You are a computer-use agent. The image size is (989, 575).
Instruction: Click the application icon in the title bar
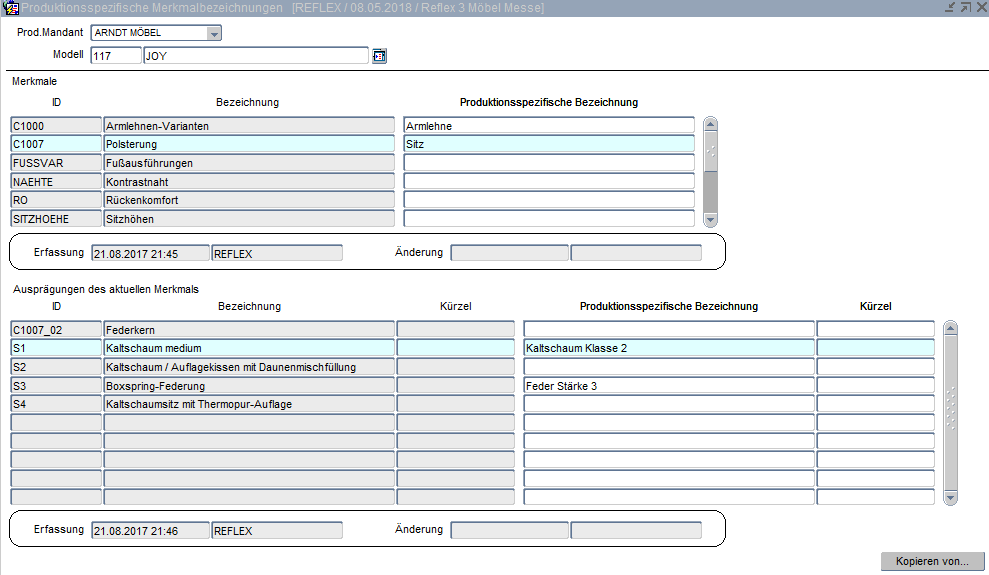(x=11, y=8)
